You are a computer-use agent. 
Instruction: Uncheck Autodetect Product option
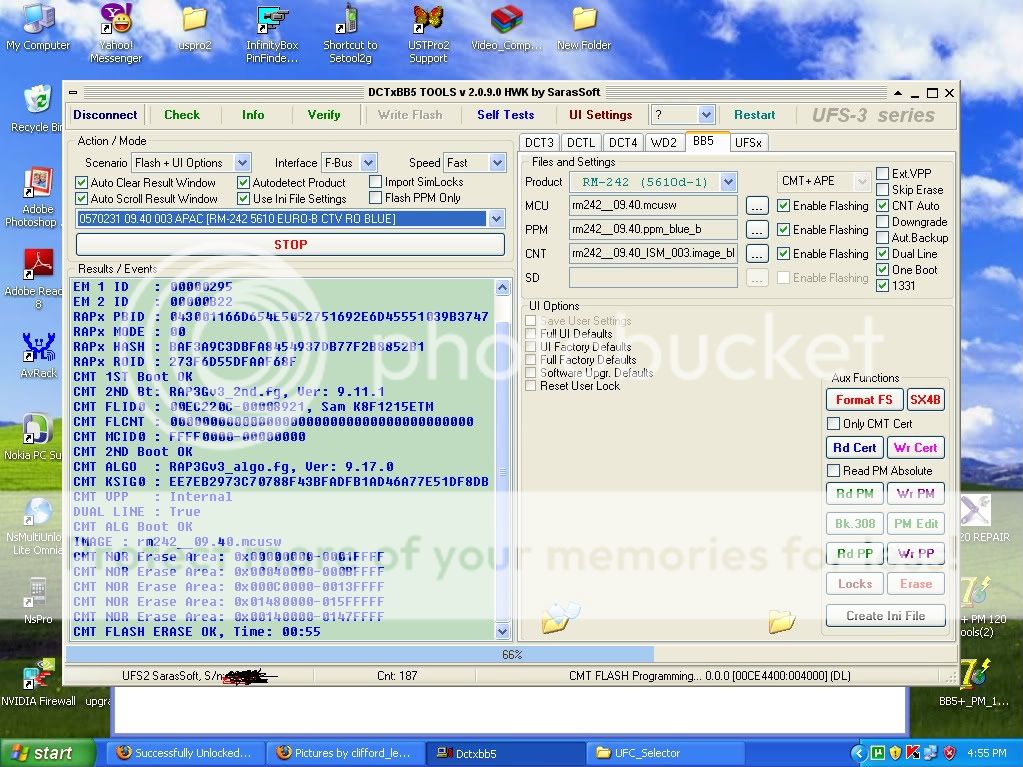click(x=243, y=183)
